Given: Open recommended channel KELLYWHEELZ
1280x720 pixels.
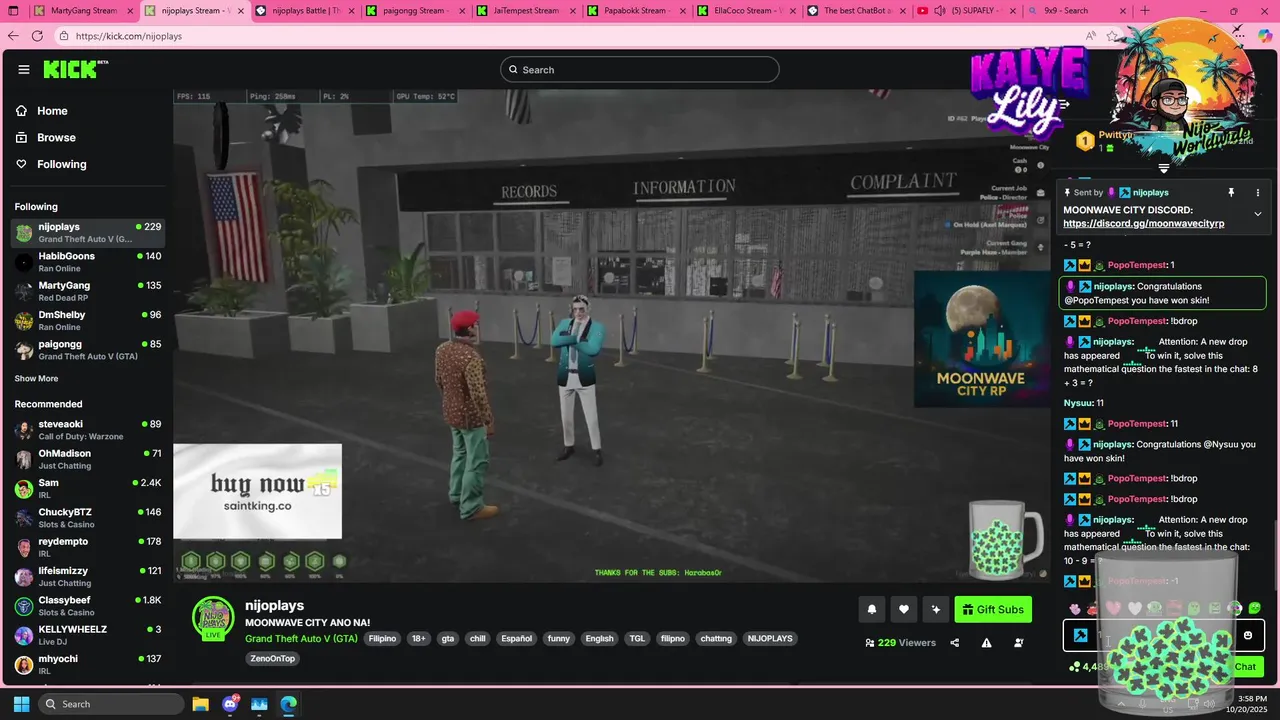Looking at the screenshot, I should (88, 635).
